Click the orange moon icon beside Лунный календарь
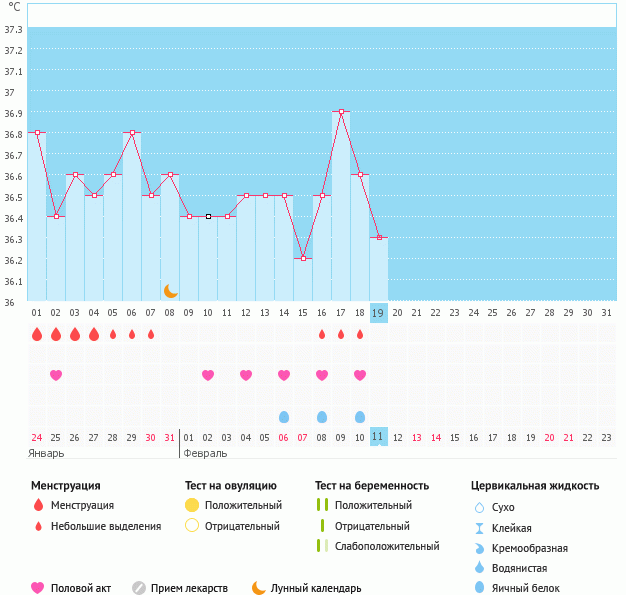The image size is (626, 595). click(x=259, y=588)
